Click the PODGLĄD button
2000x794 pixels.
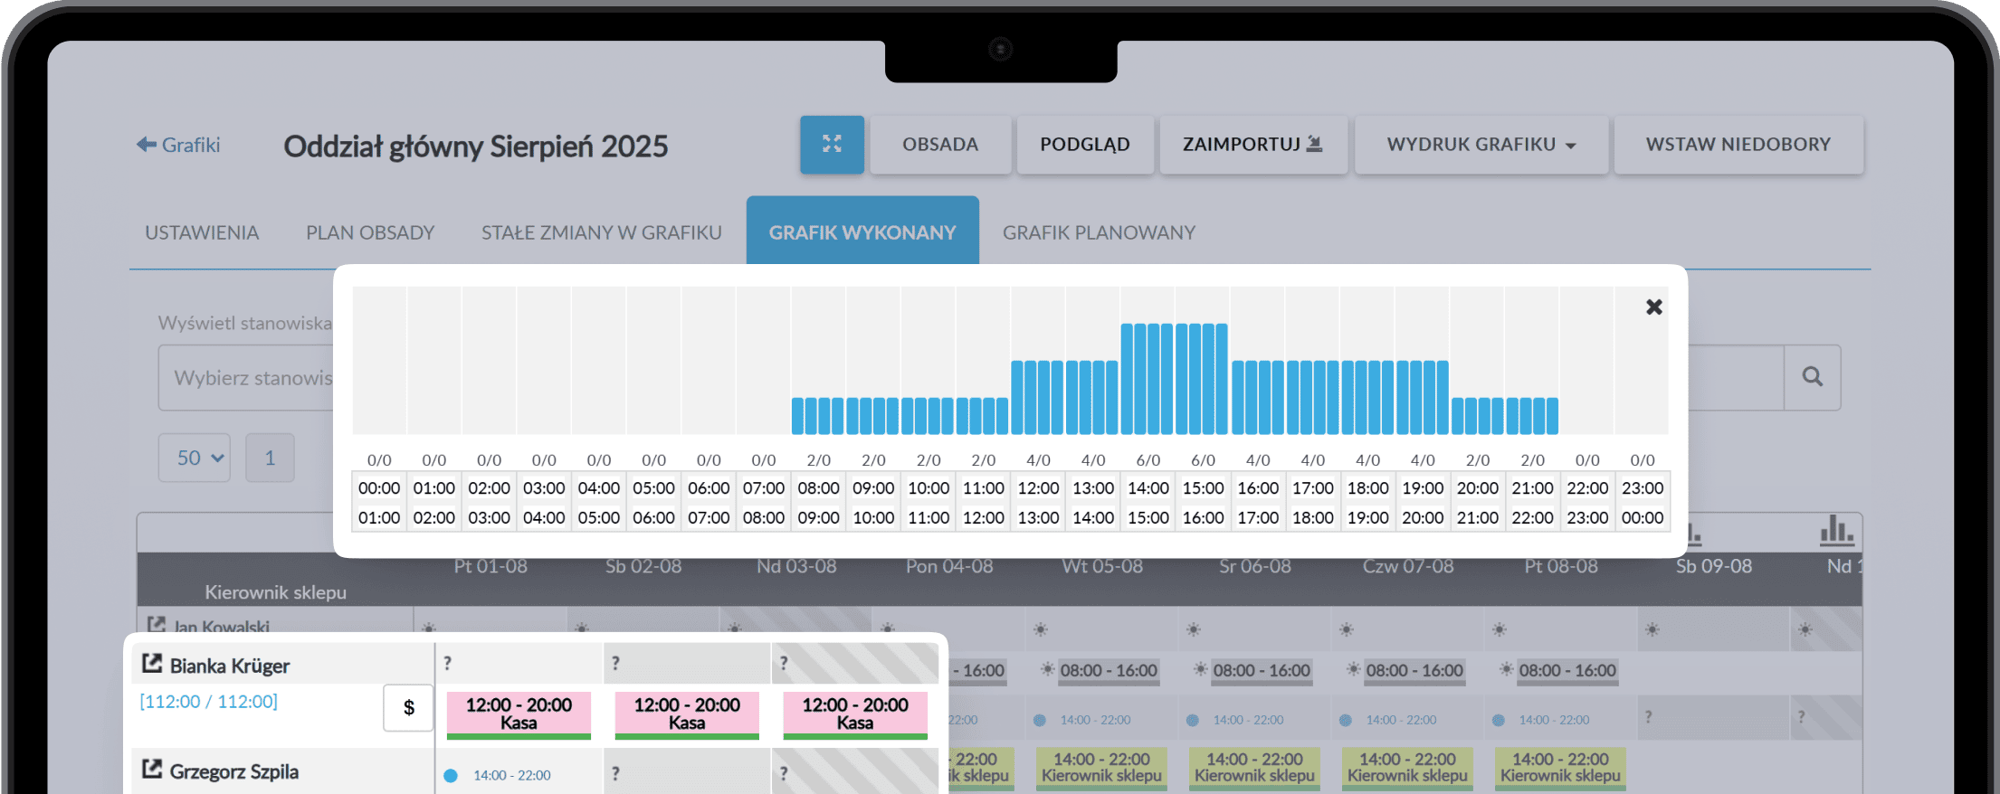(1085, 144)
